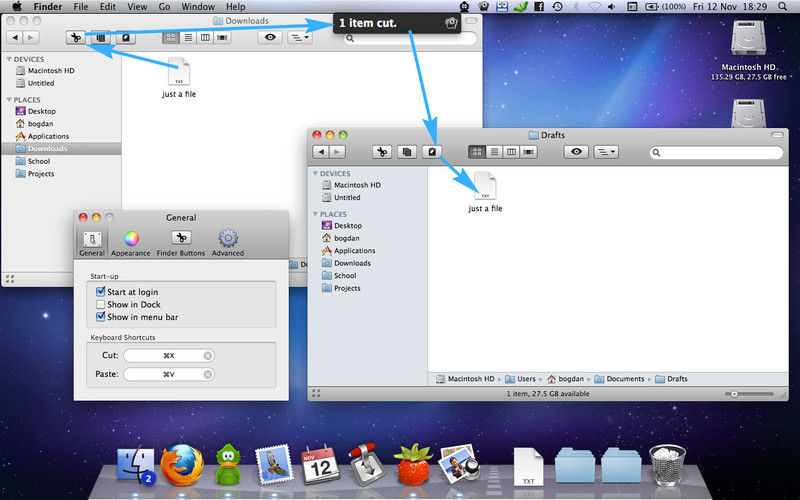Collapse the DEVICES section in Drafts sidebar
The height and width of the screenshot is (500, 800).
pyautogui.click(x=317, y=174)
